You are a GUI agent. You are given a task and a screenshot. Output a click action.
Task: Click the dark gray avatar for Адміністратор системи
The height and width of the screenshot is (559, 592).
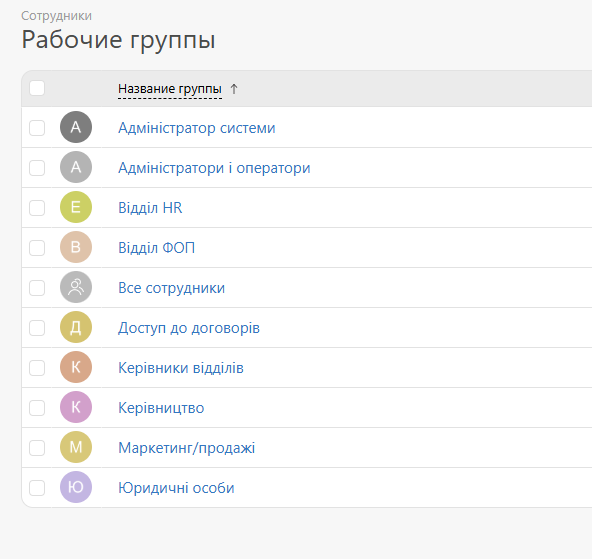click(76, 127)
